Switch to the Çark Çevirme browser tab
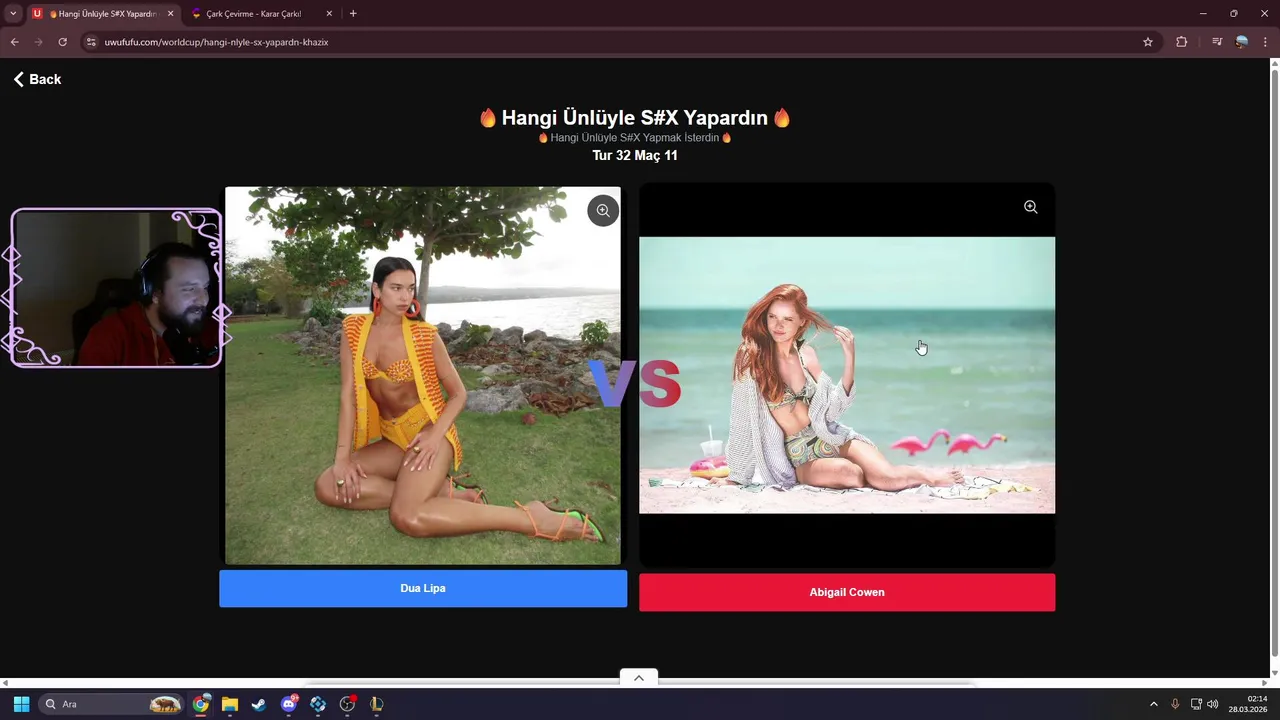 (255, 14)
